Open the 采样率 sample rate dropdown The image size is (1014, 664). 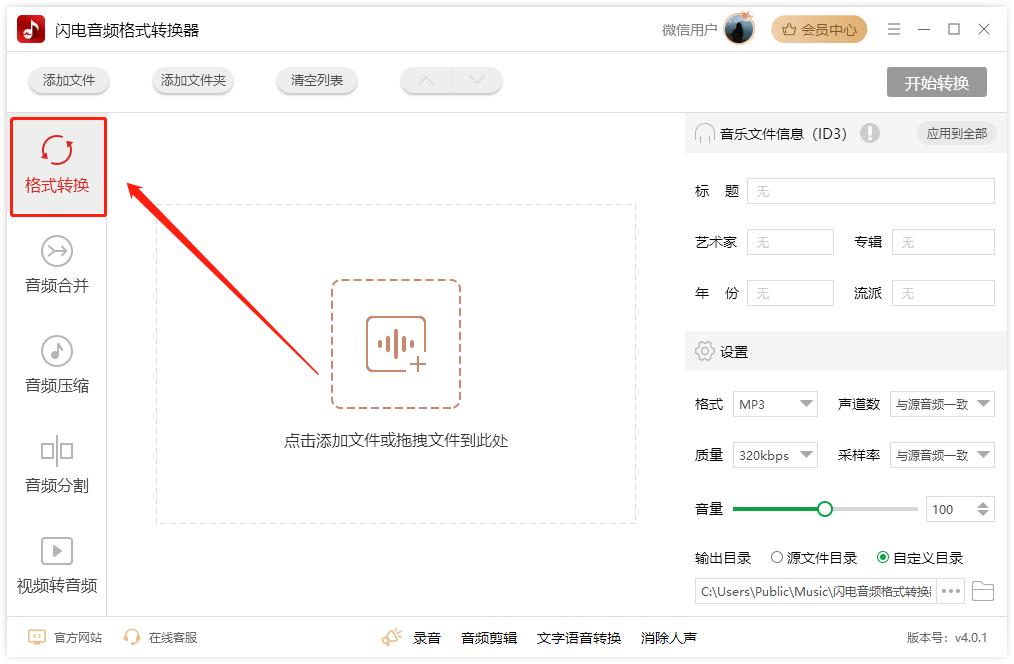point(942,455)
